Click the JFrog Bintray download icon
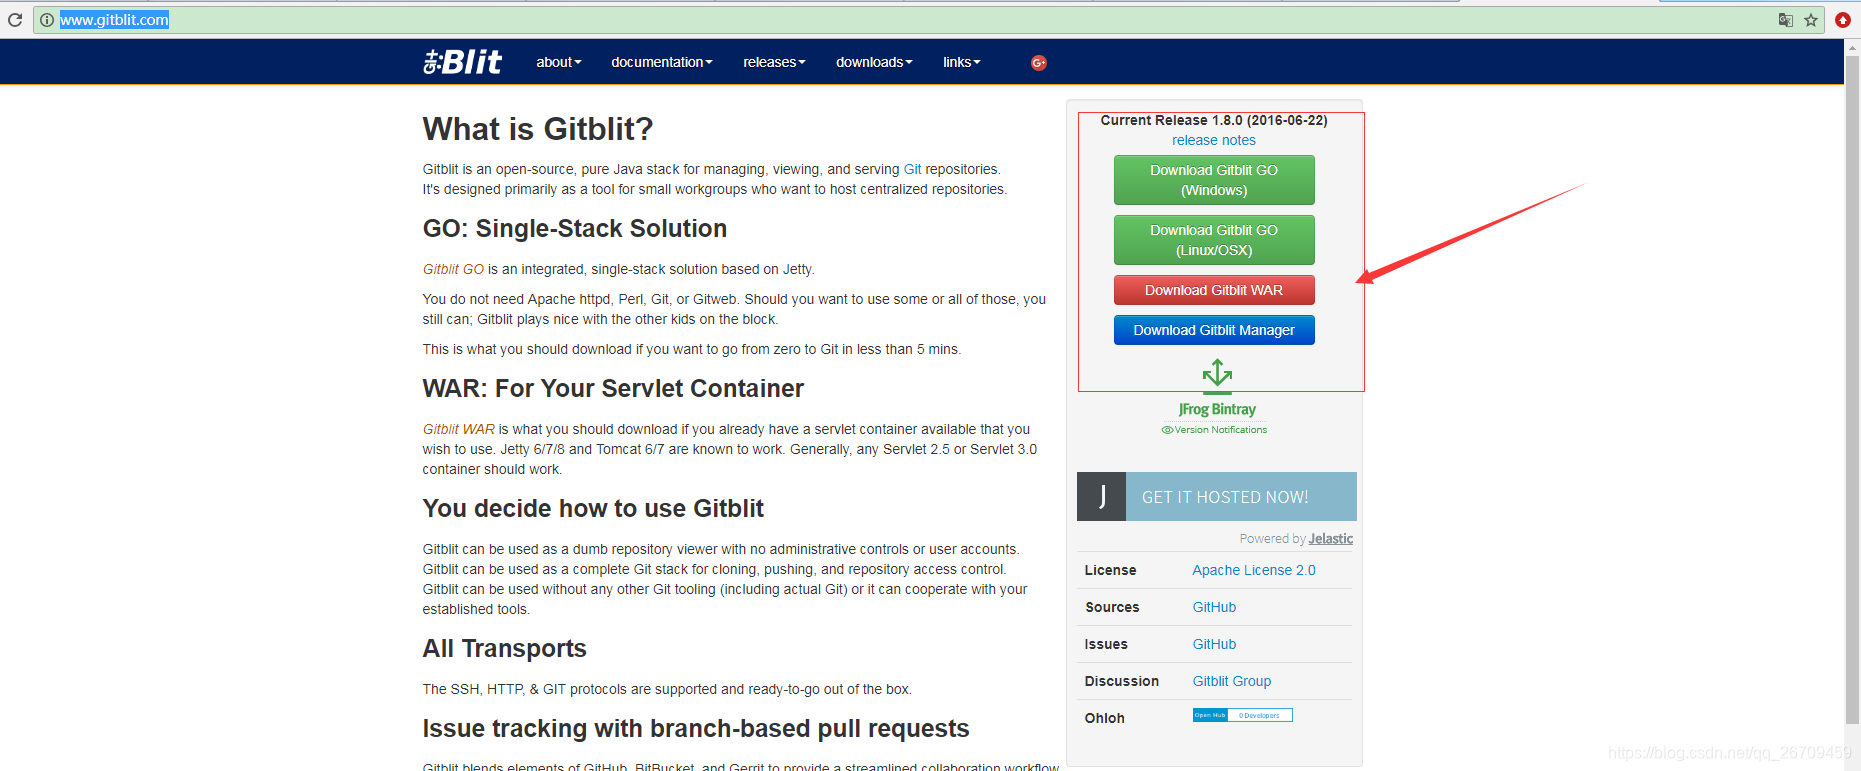 point(1217,374)
